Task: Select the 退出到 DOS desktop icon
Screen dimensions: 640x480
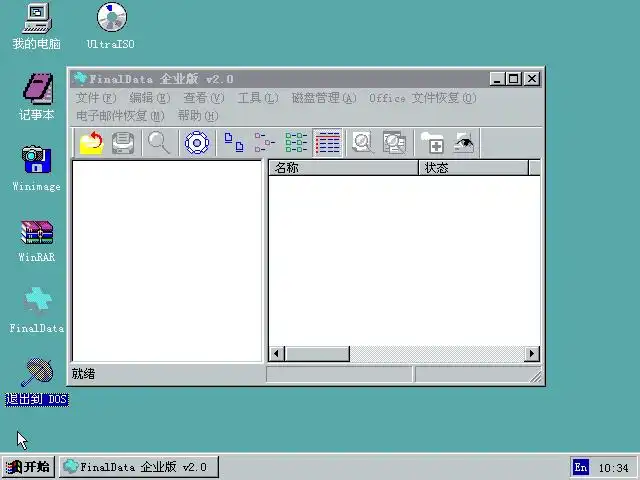Action: pyautogui.click(x=36, y=382)
